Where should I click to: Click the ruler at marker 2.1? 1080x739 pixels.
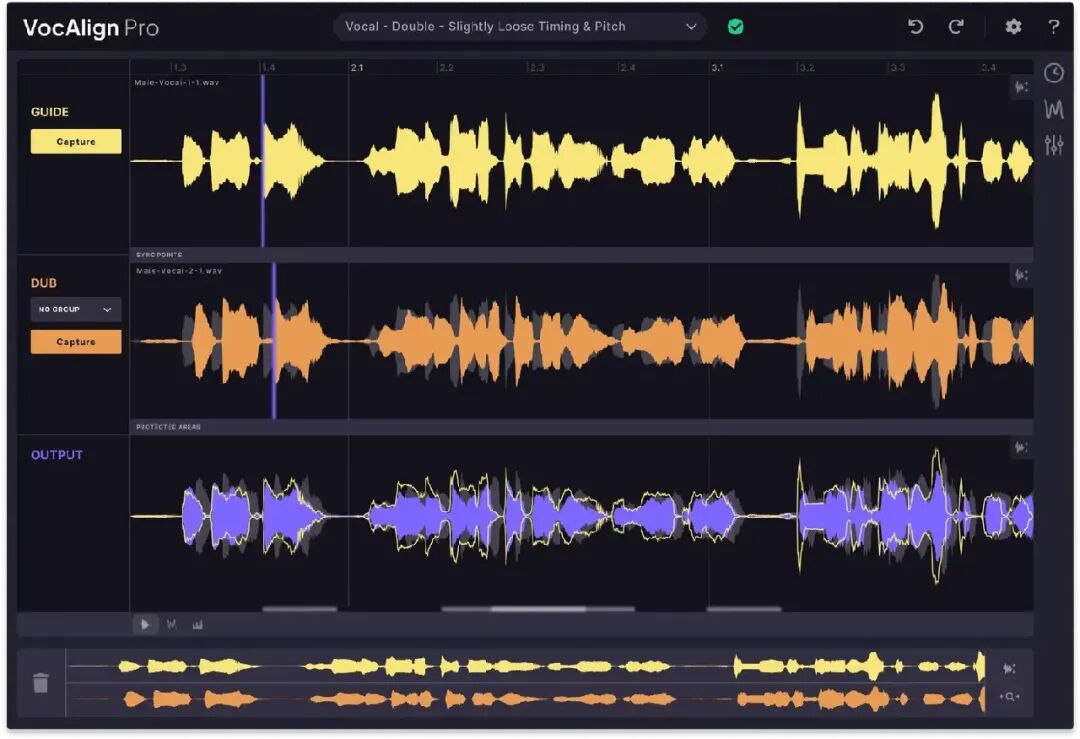point(356,67)
